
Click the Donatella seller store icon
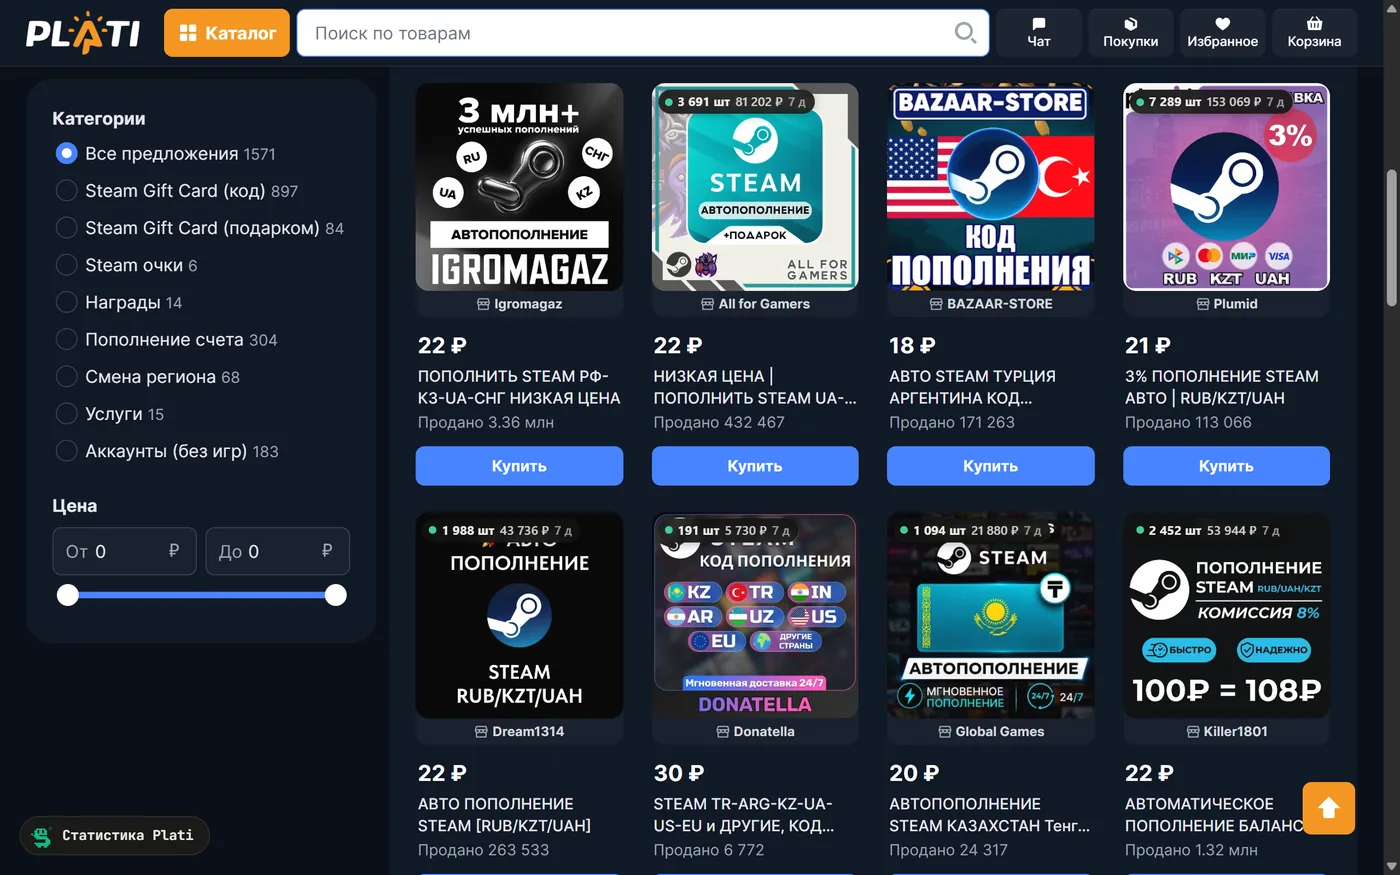[x=723, y=732]
